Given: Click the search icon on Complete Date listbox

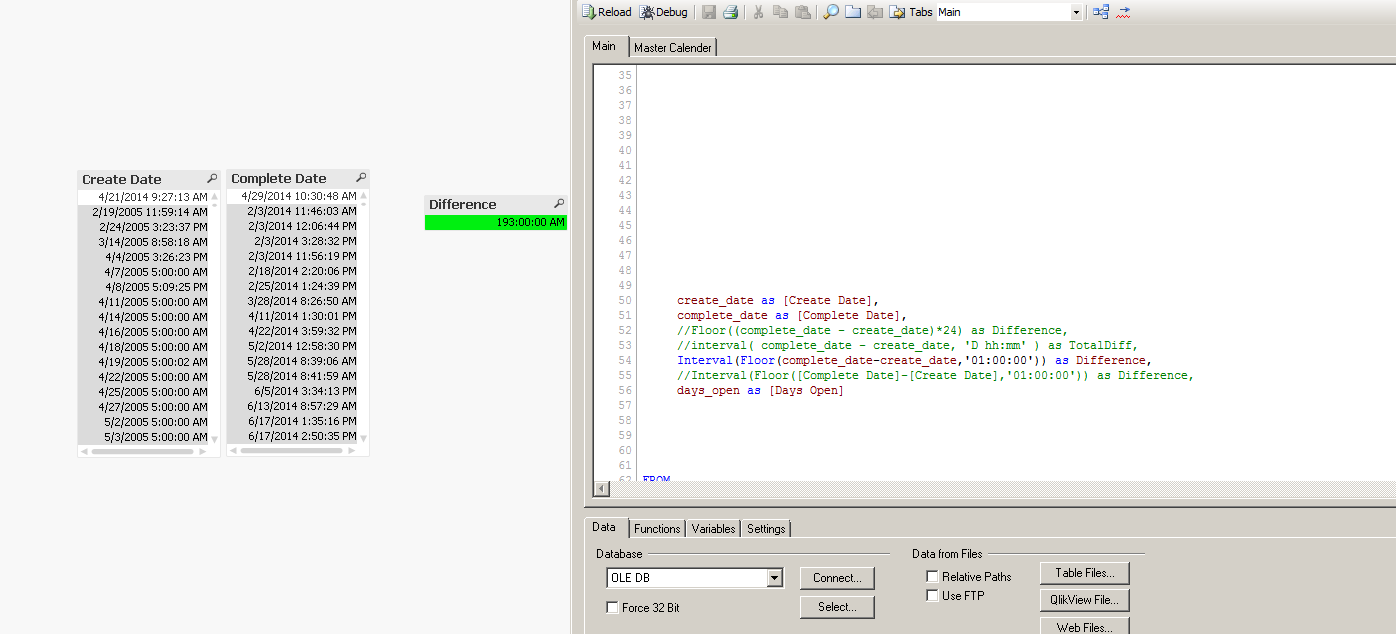Looking at the screenshot, I should click(x=361, y=178).
